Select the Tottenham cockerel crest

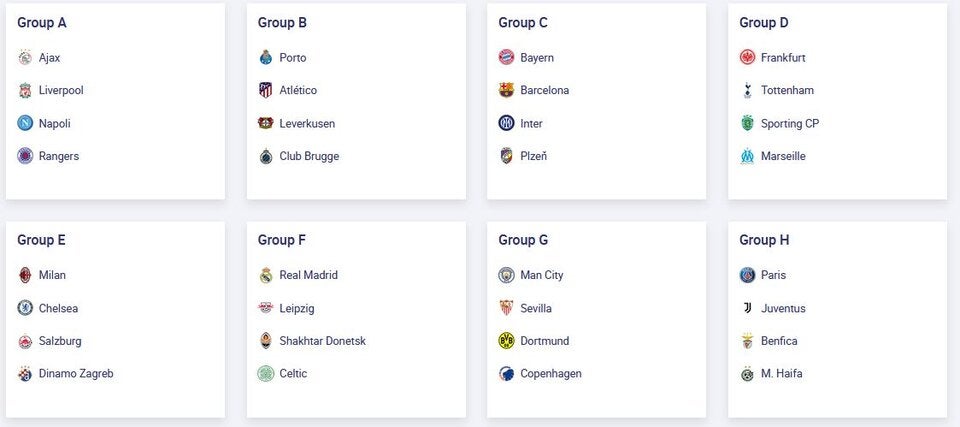coord(747,91)
